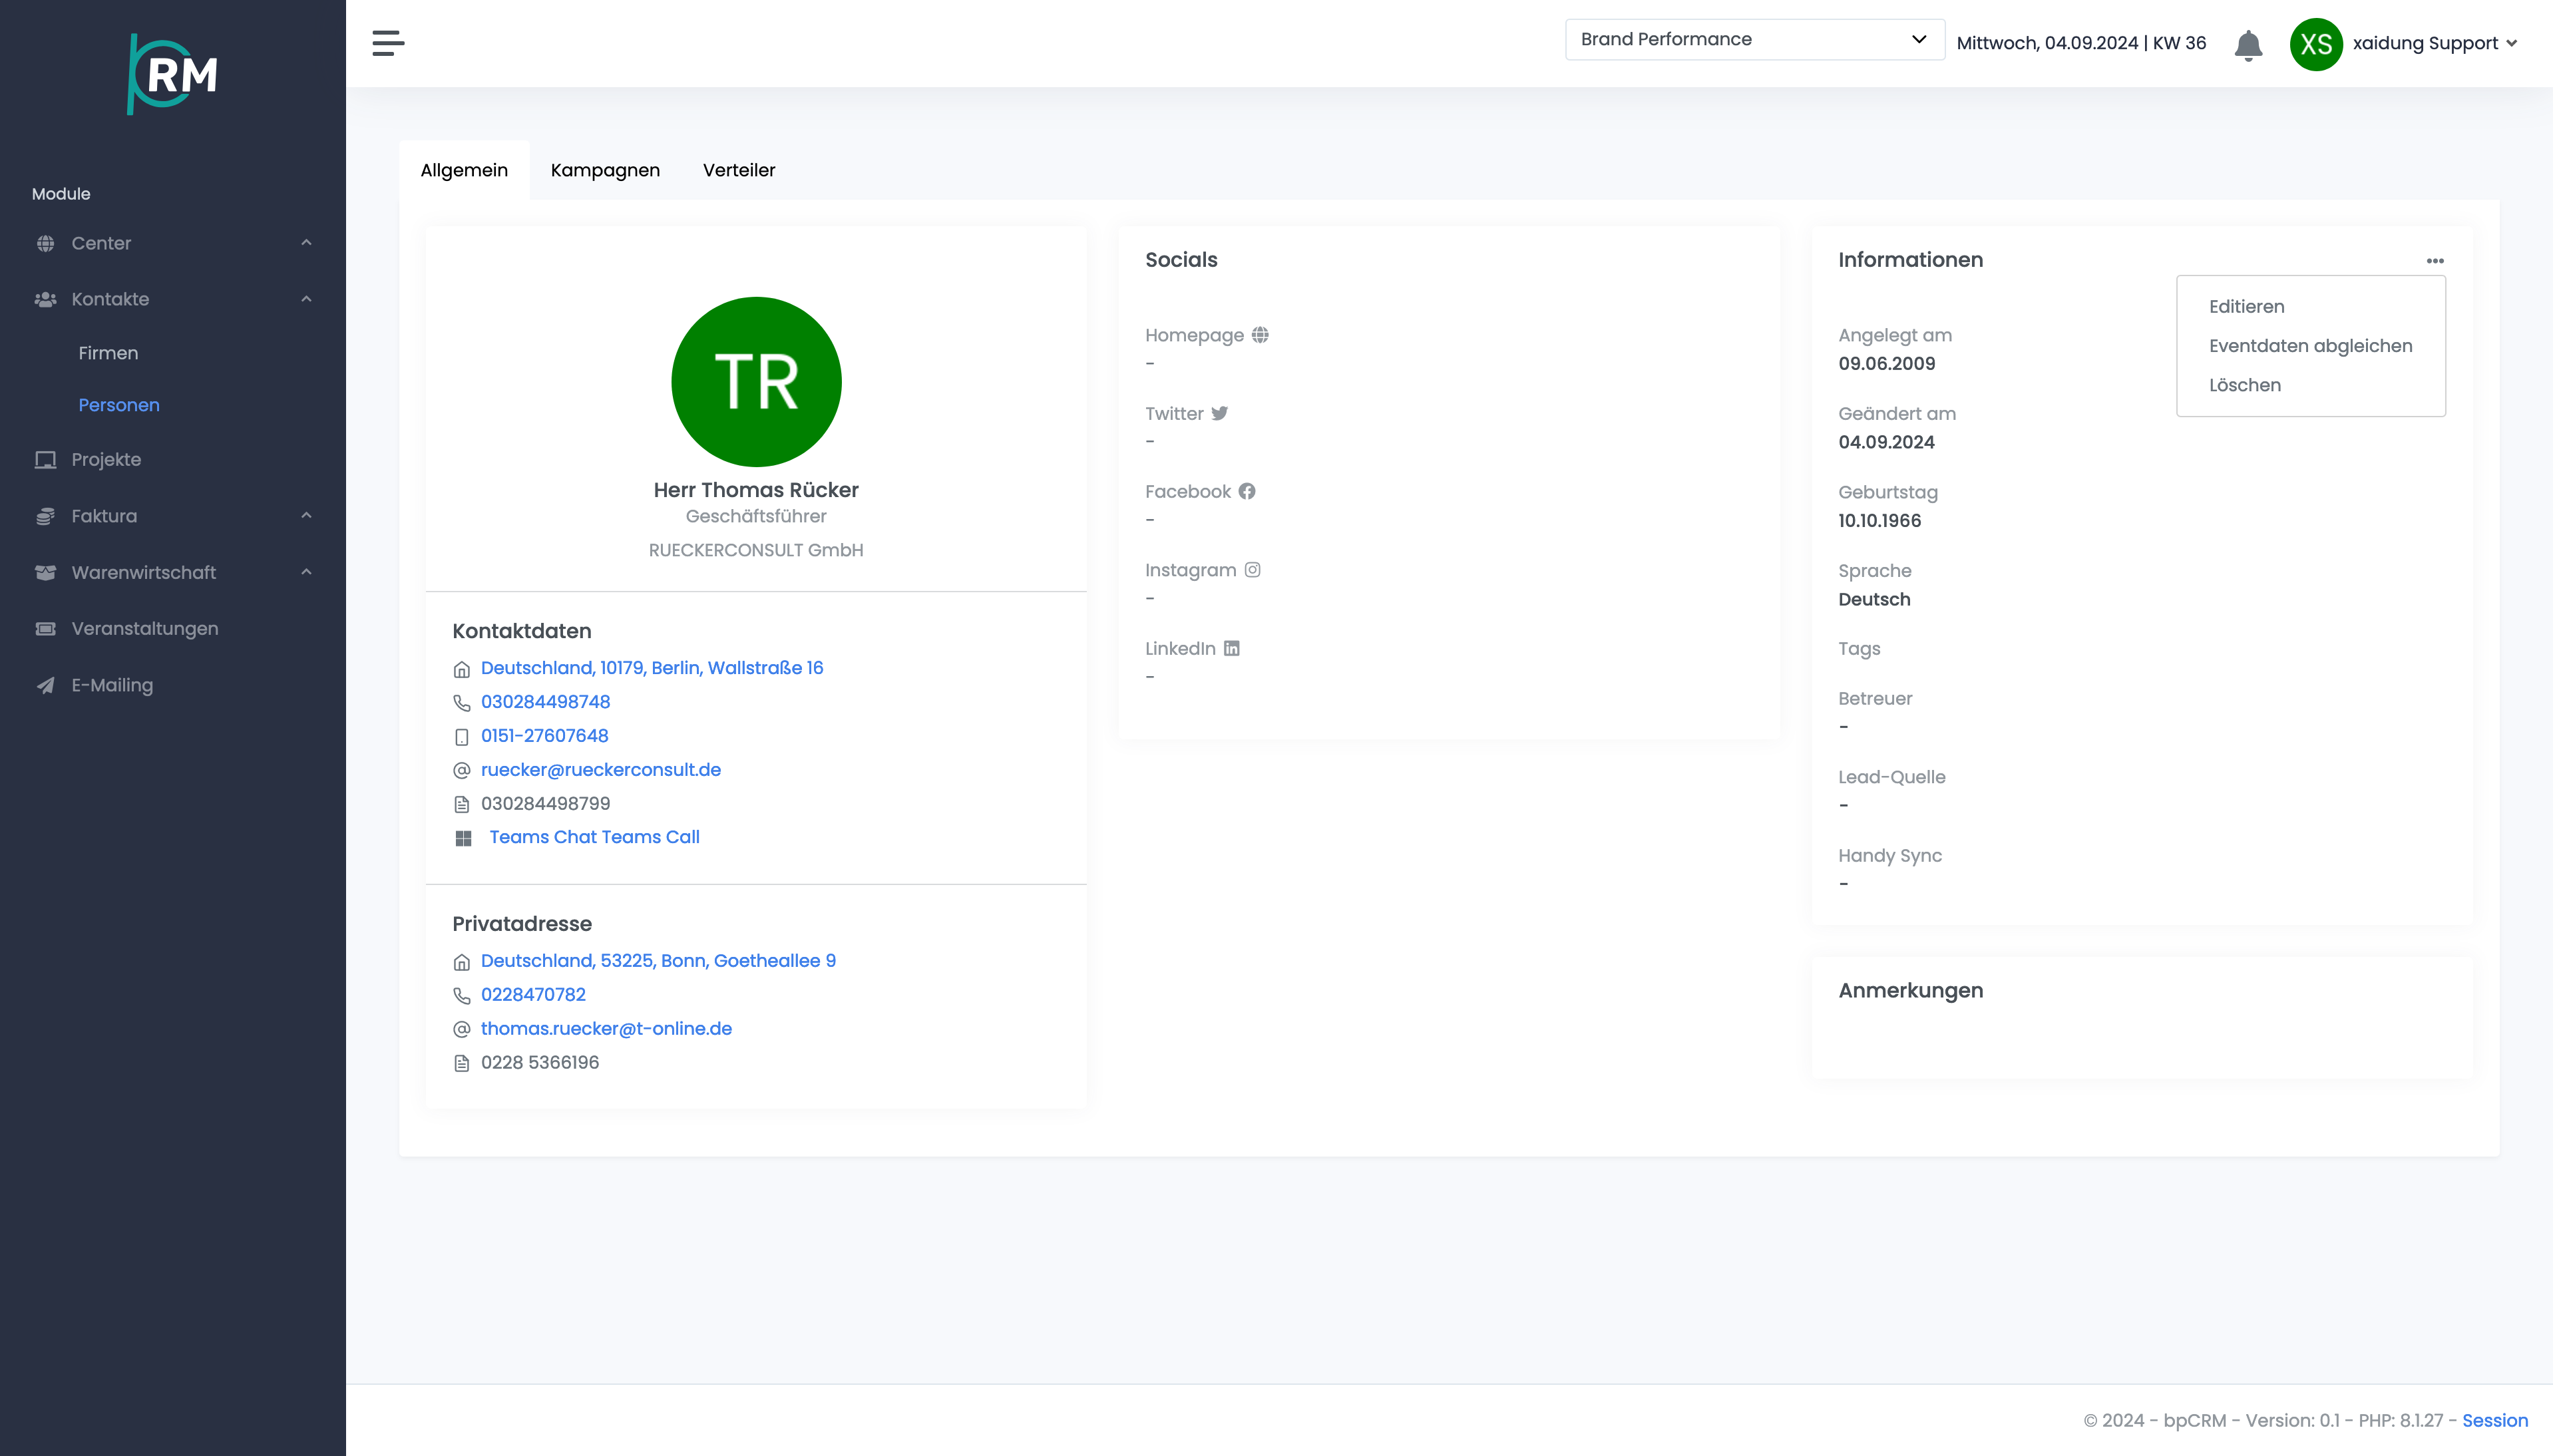2553x1456 pixels.
Task: Expand the Warenwirtschaft module chevron
Action: [306, 572]
